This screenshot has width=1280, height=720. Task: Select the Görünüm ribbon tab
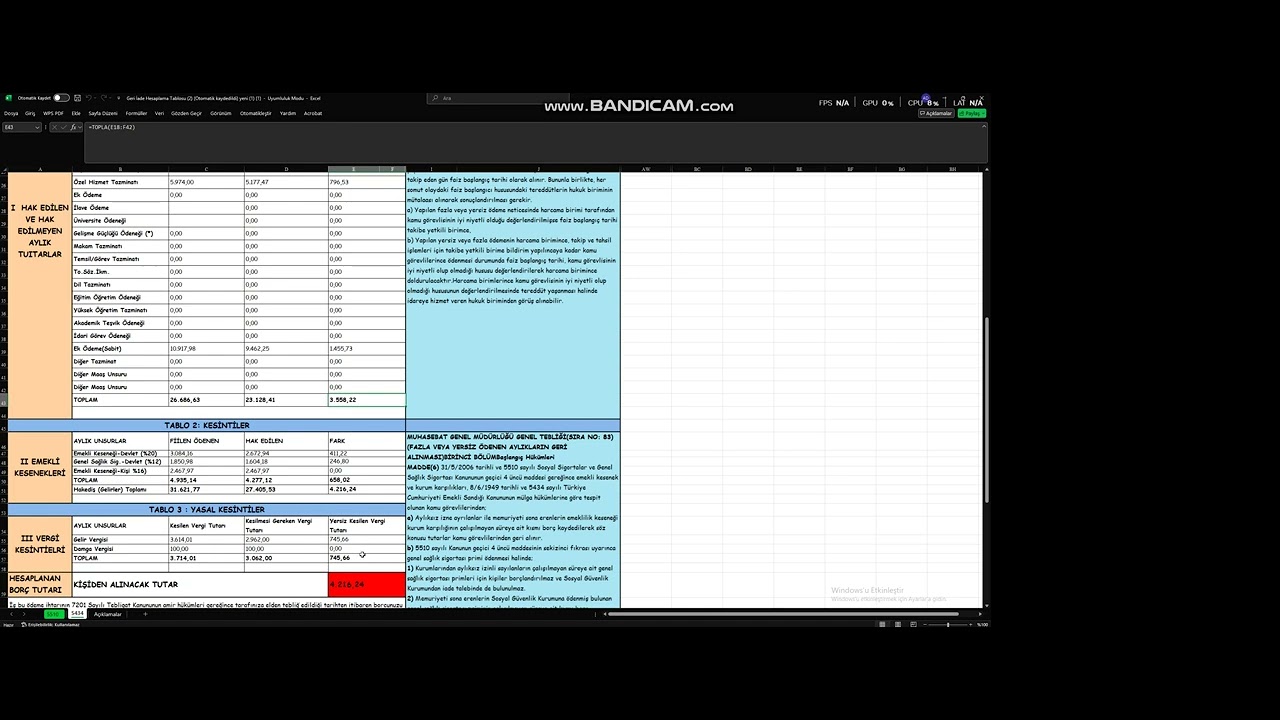click(x=220, y=113)
